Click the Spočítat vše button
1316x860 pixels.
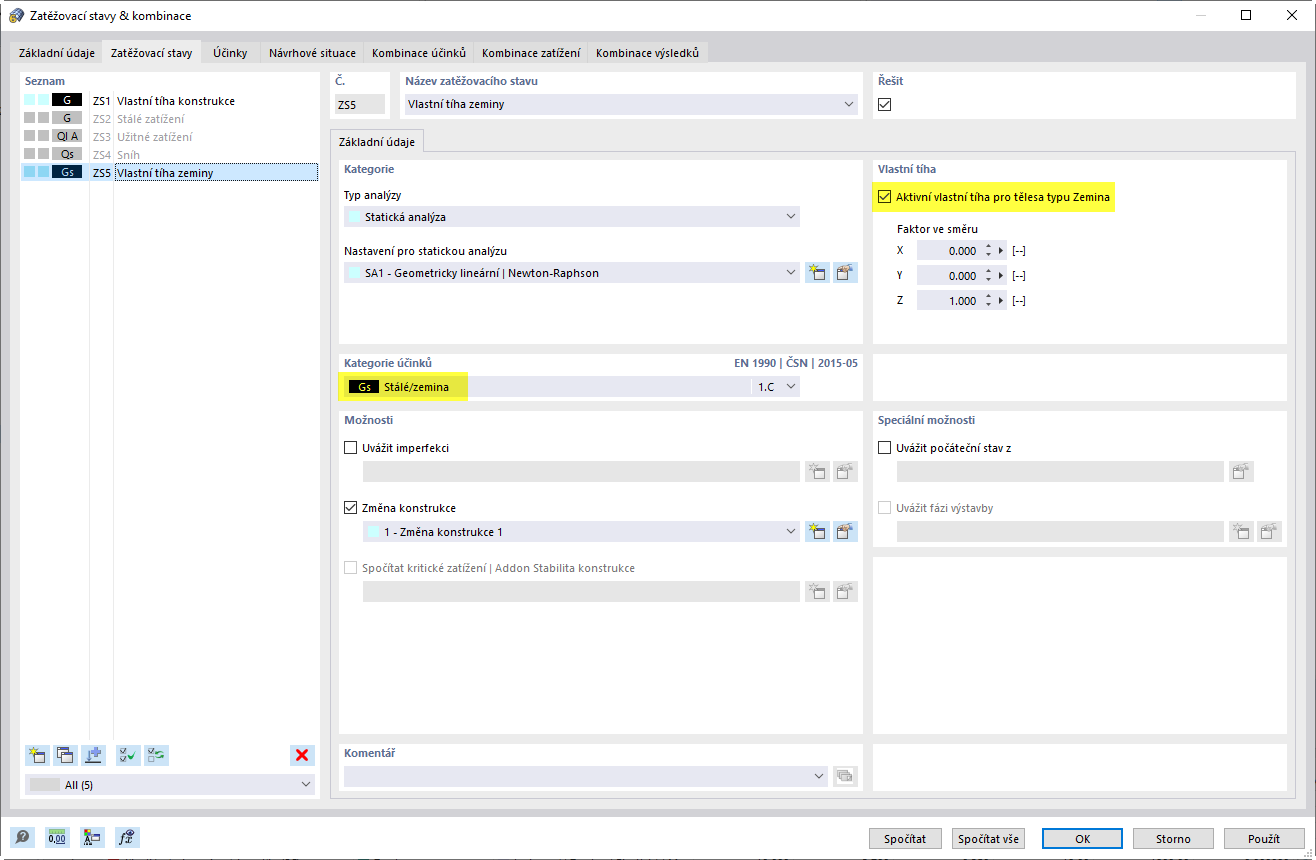coord(988,838)
